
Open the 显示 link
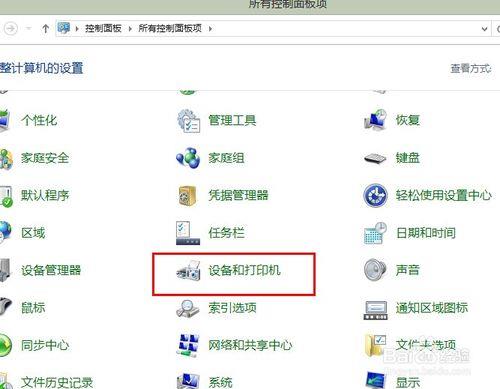click(x=407, y=382)
